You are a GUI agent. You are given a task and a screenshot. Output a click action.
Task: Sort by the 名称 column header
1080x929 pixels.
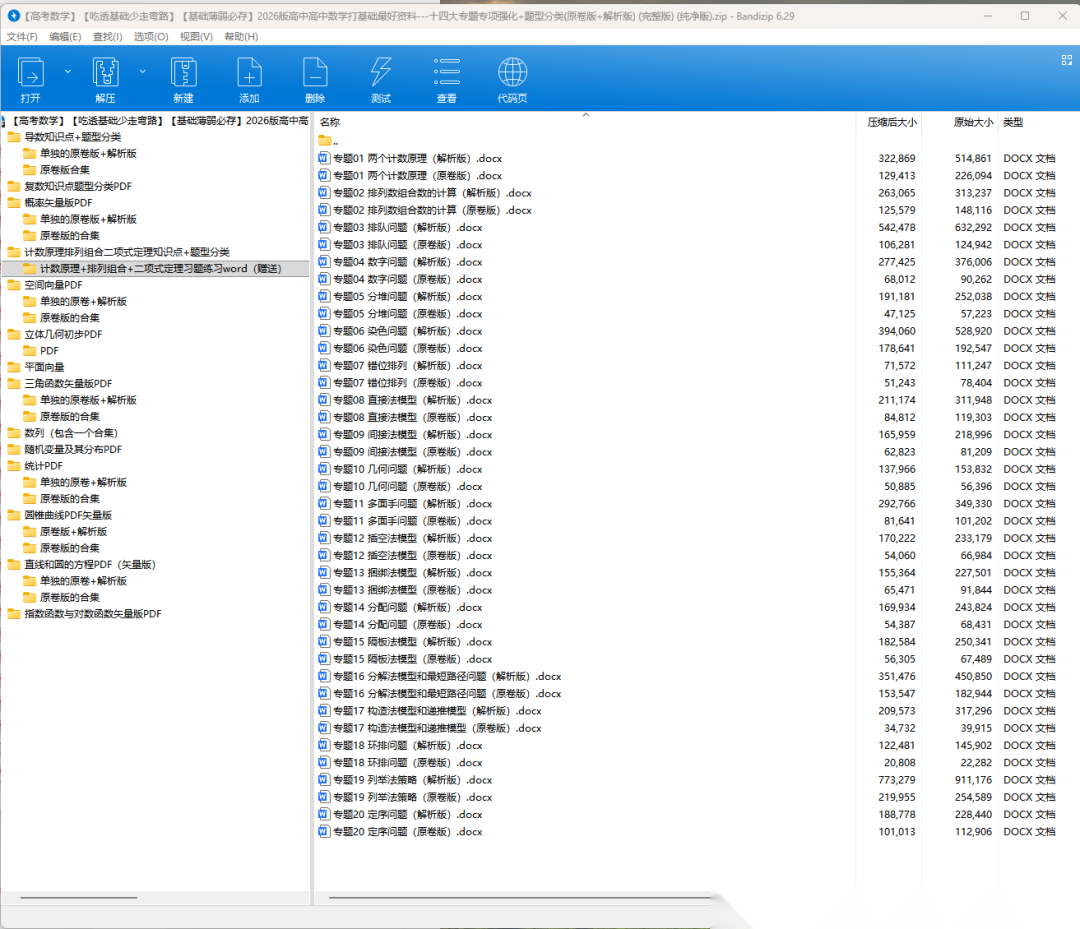click(330, 122)
